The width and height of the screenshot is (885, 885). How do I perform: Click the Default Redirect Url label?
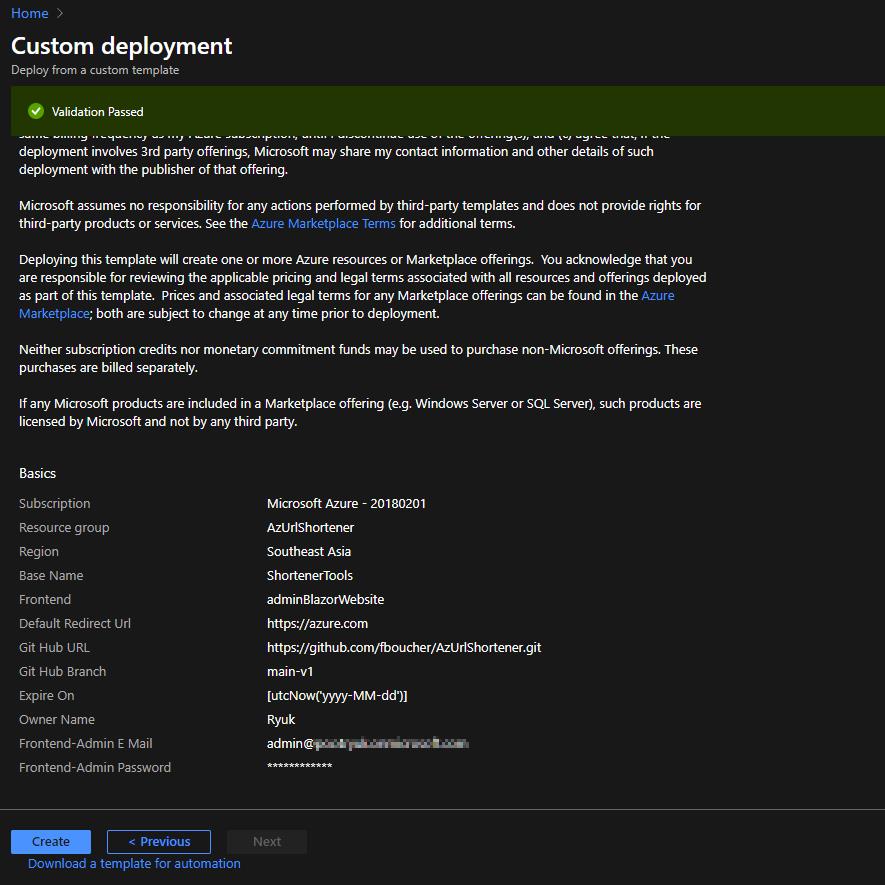click(75, 624)
